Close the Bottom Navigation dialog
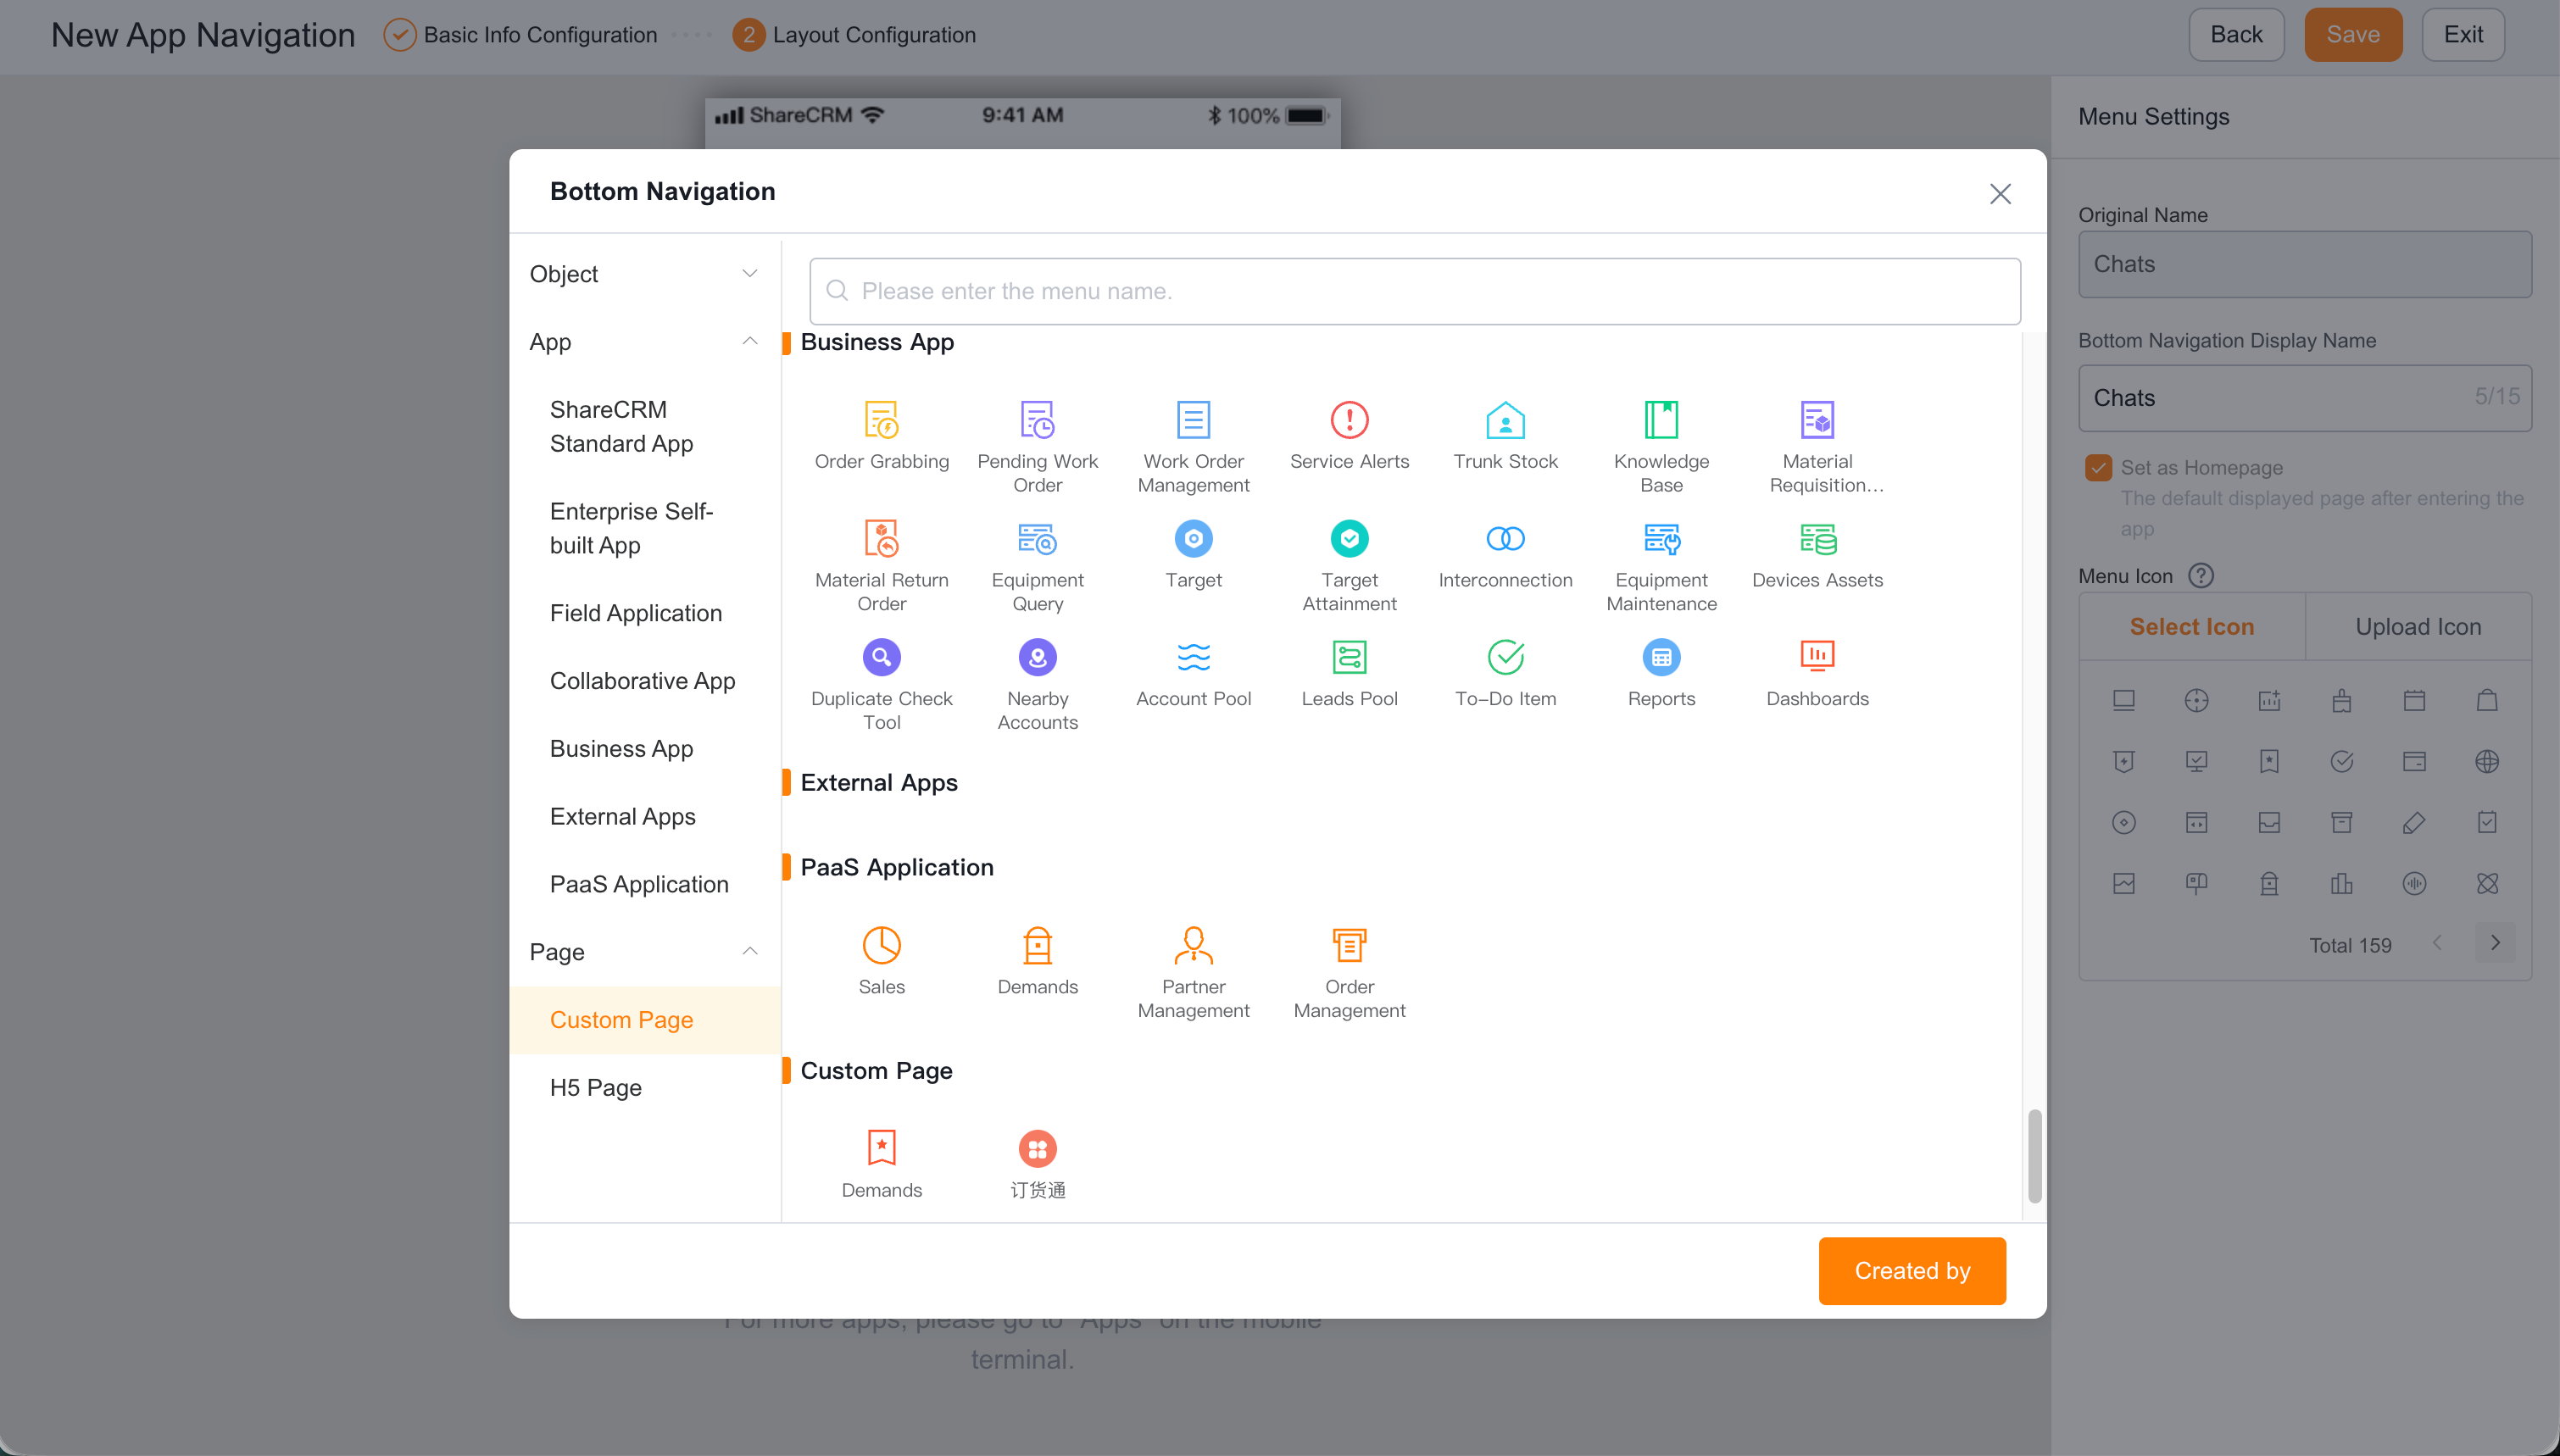Viewport: 2560px width, 1456px height. 2000,193
